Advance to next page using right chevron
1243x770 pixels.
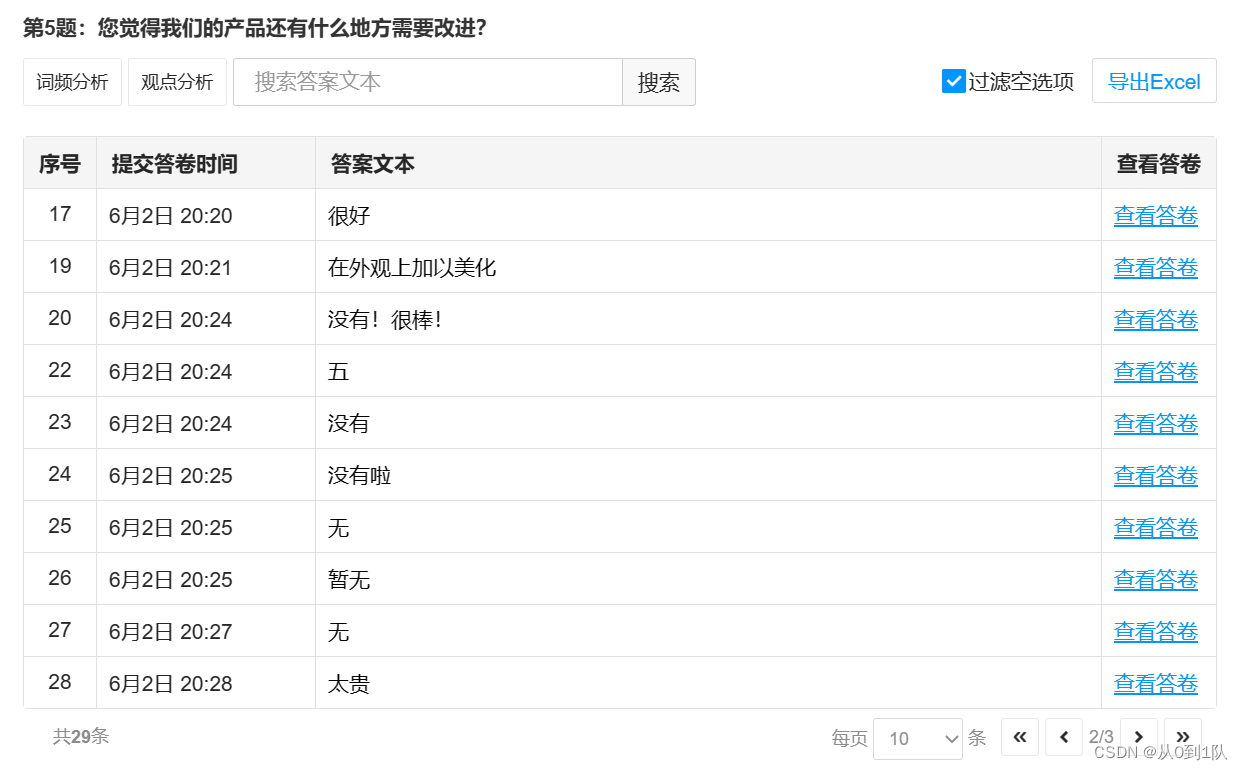(1139, 737)
